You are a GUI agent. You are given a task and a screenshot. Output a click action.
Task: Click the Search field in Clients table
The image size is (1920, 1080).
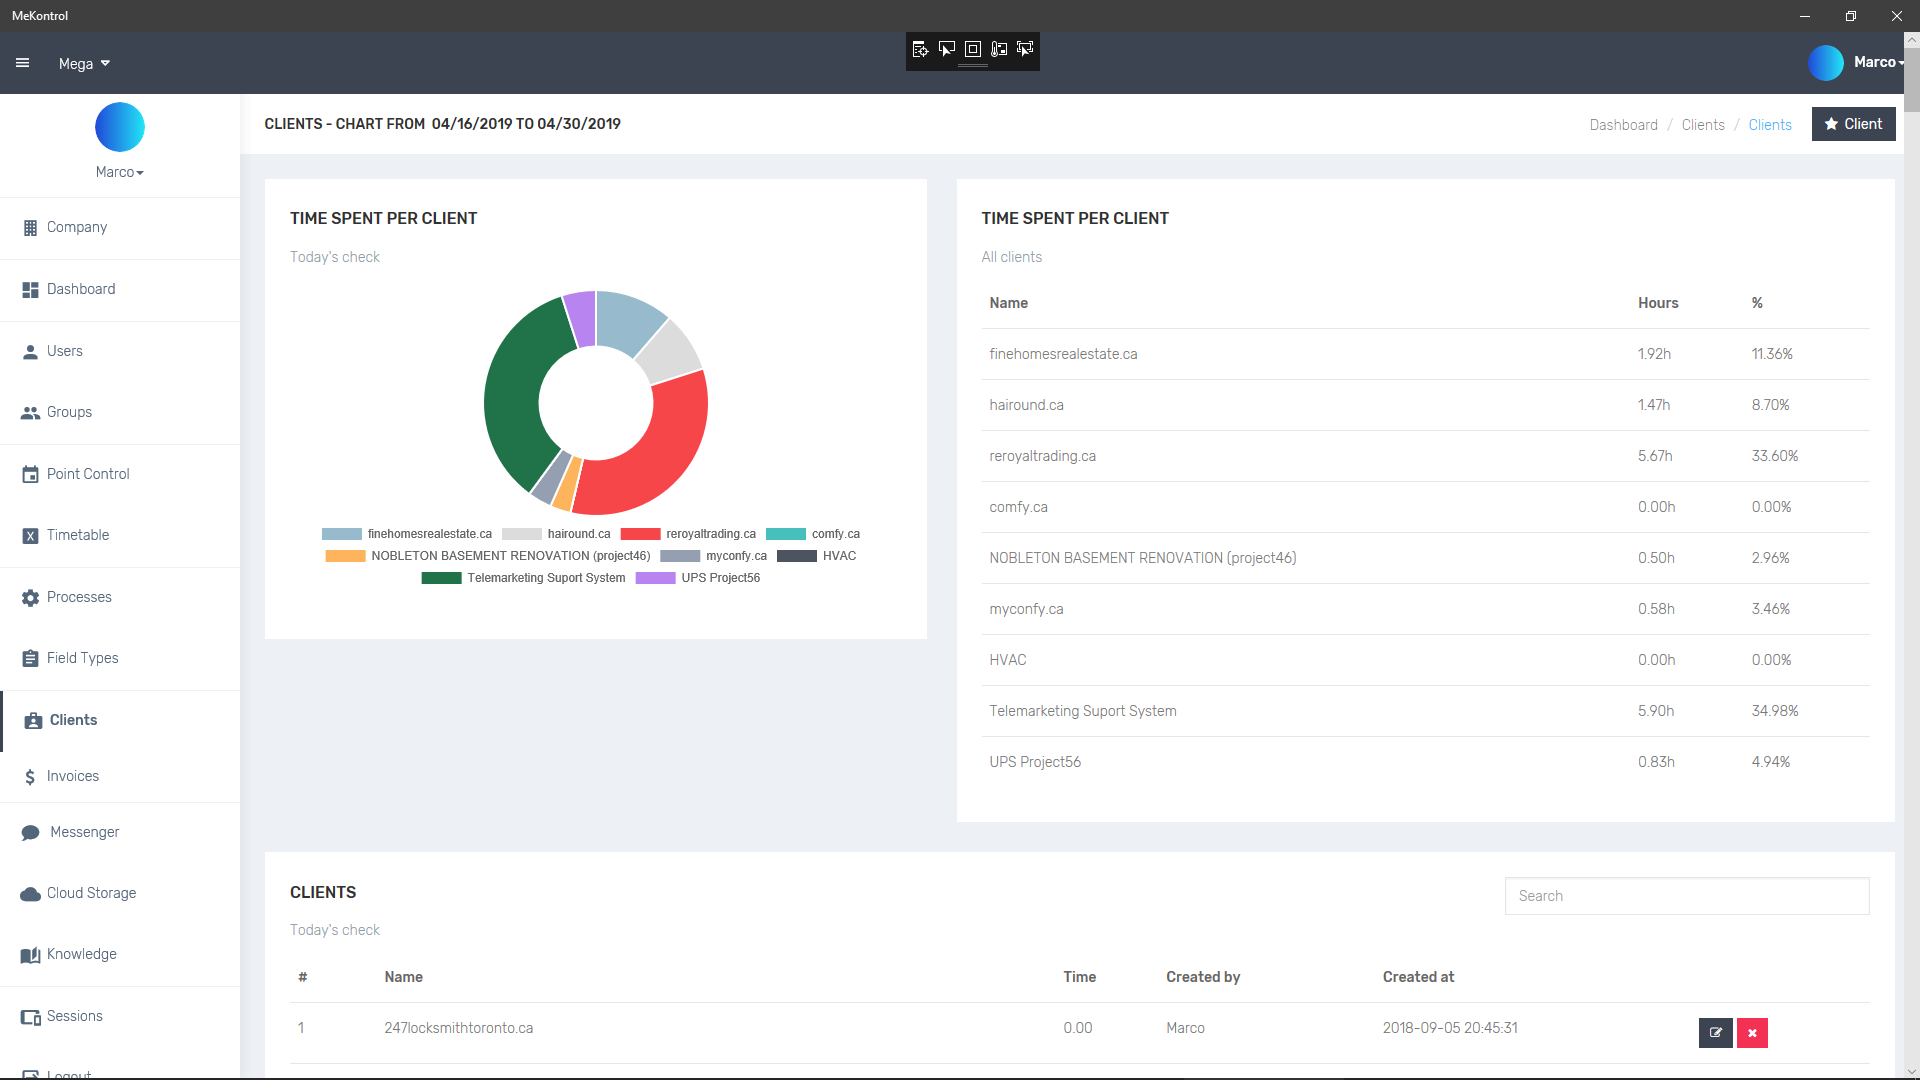[1686, 896]
